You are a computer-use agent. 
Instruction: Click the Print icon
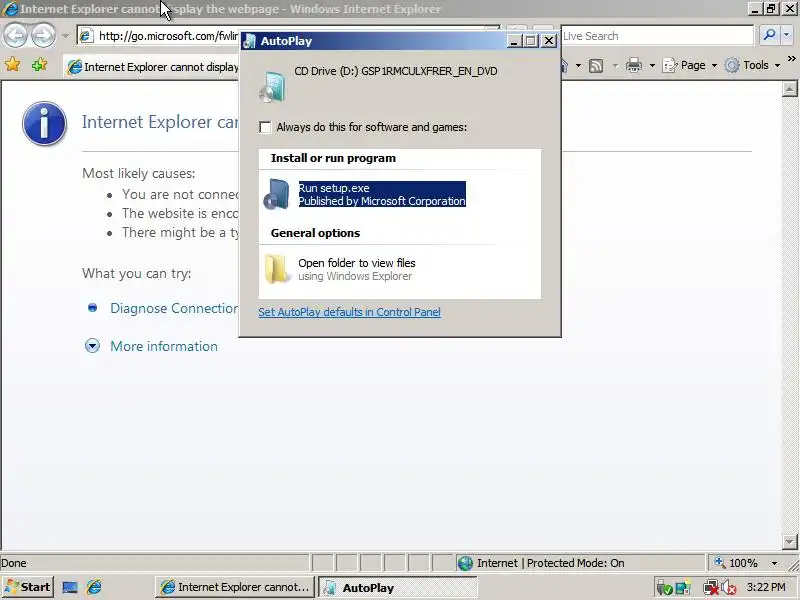634,65
